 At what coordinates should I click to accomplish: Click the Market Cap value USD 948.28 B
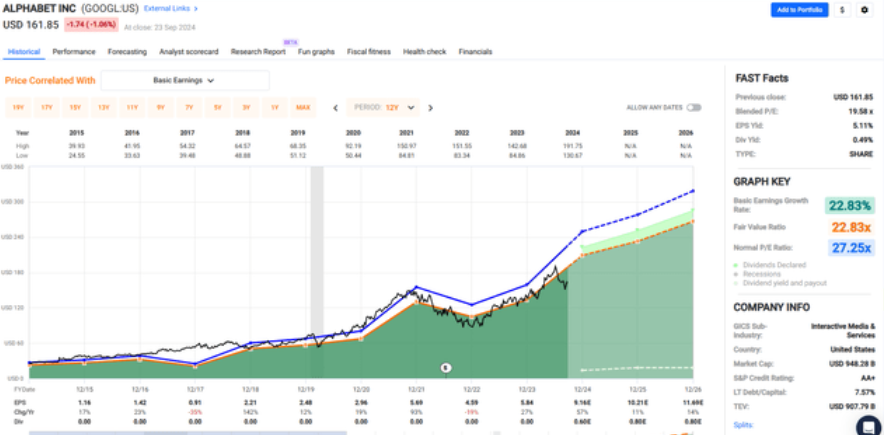(852, 363)
